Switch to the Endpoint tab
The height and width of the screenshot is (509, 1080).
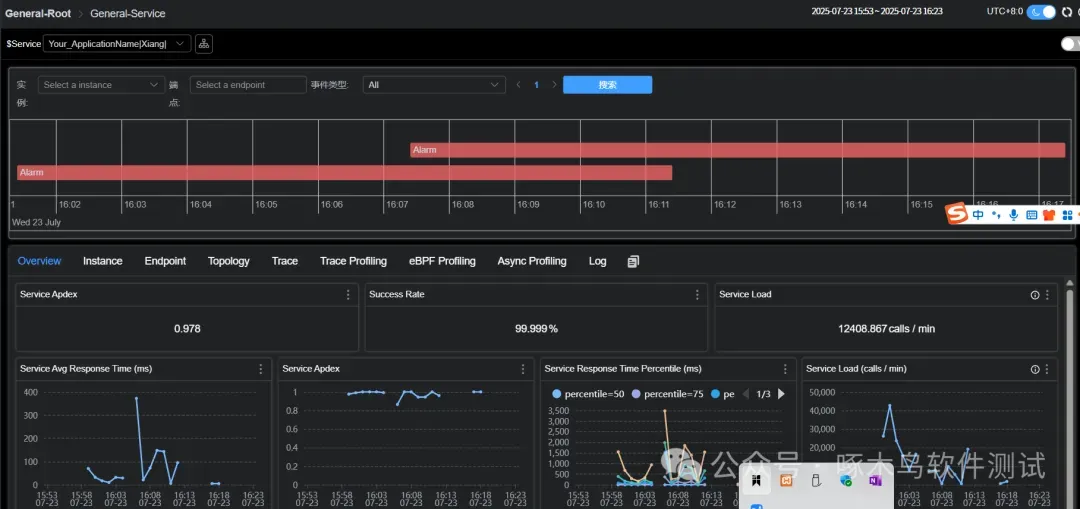(x=165, y=261)
